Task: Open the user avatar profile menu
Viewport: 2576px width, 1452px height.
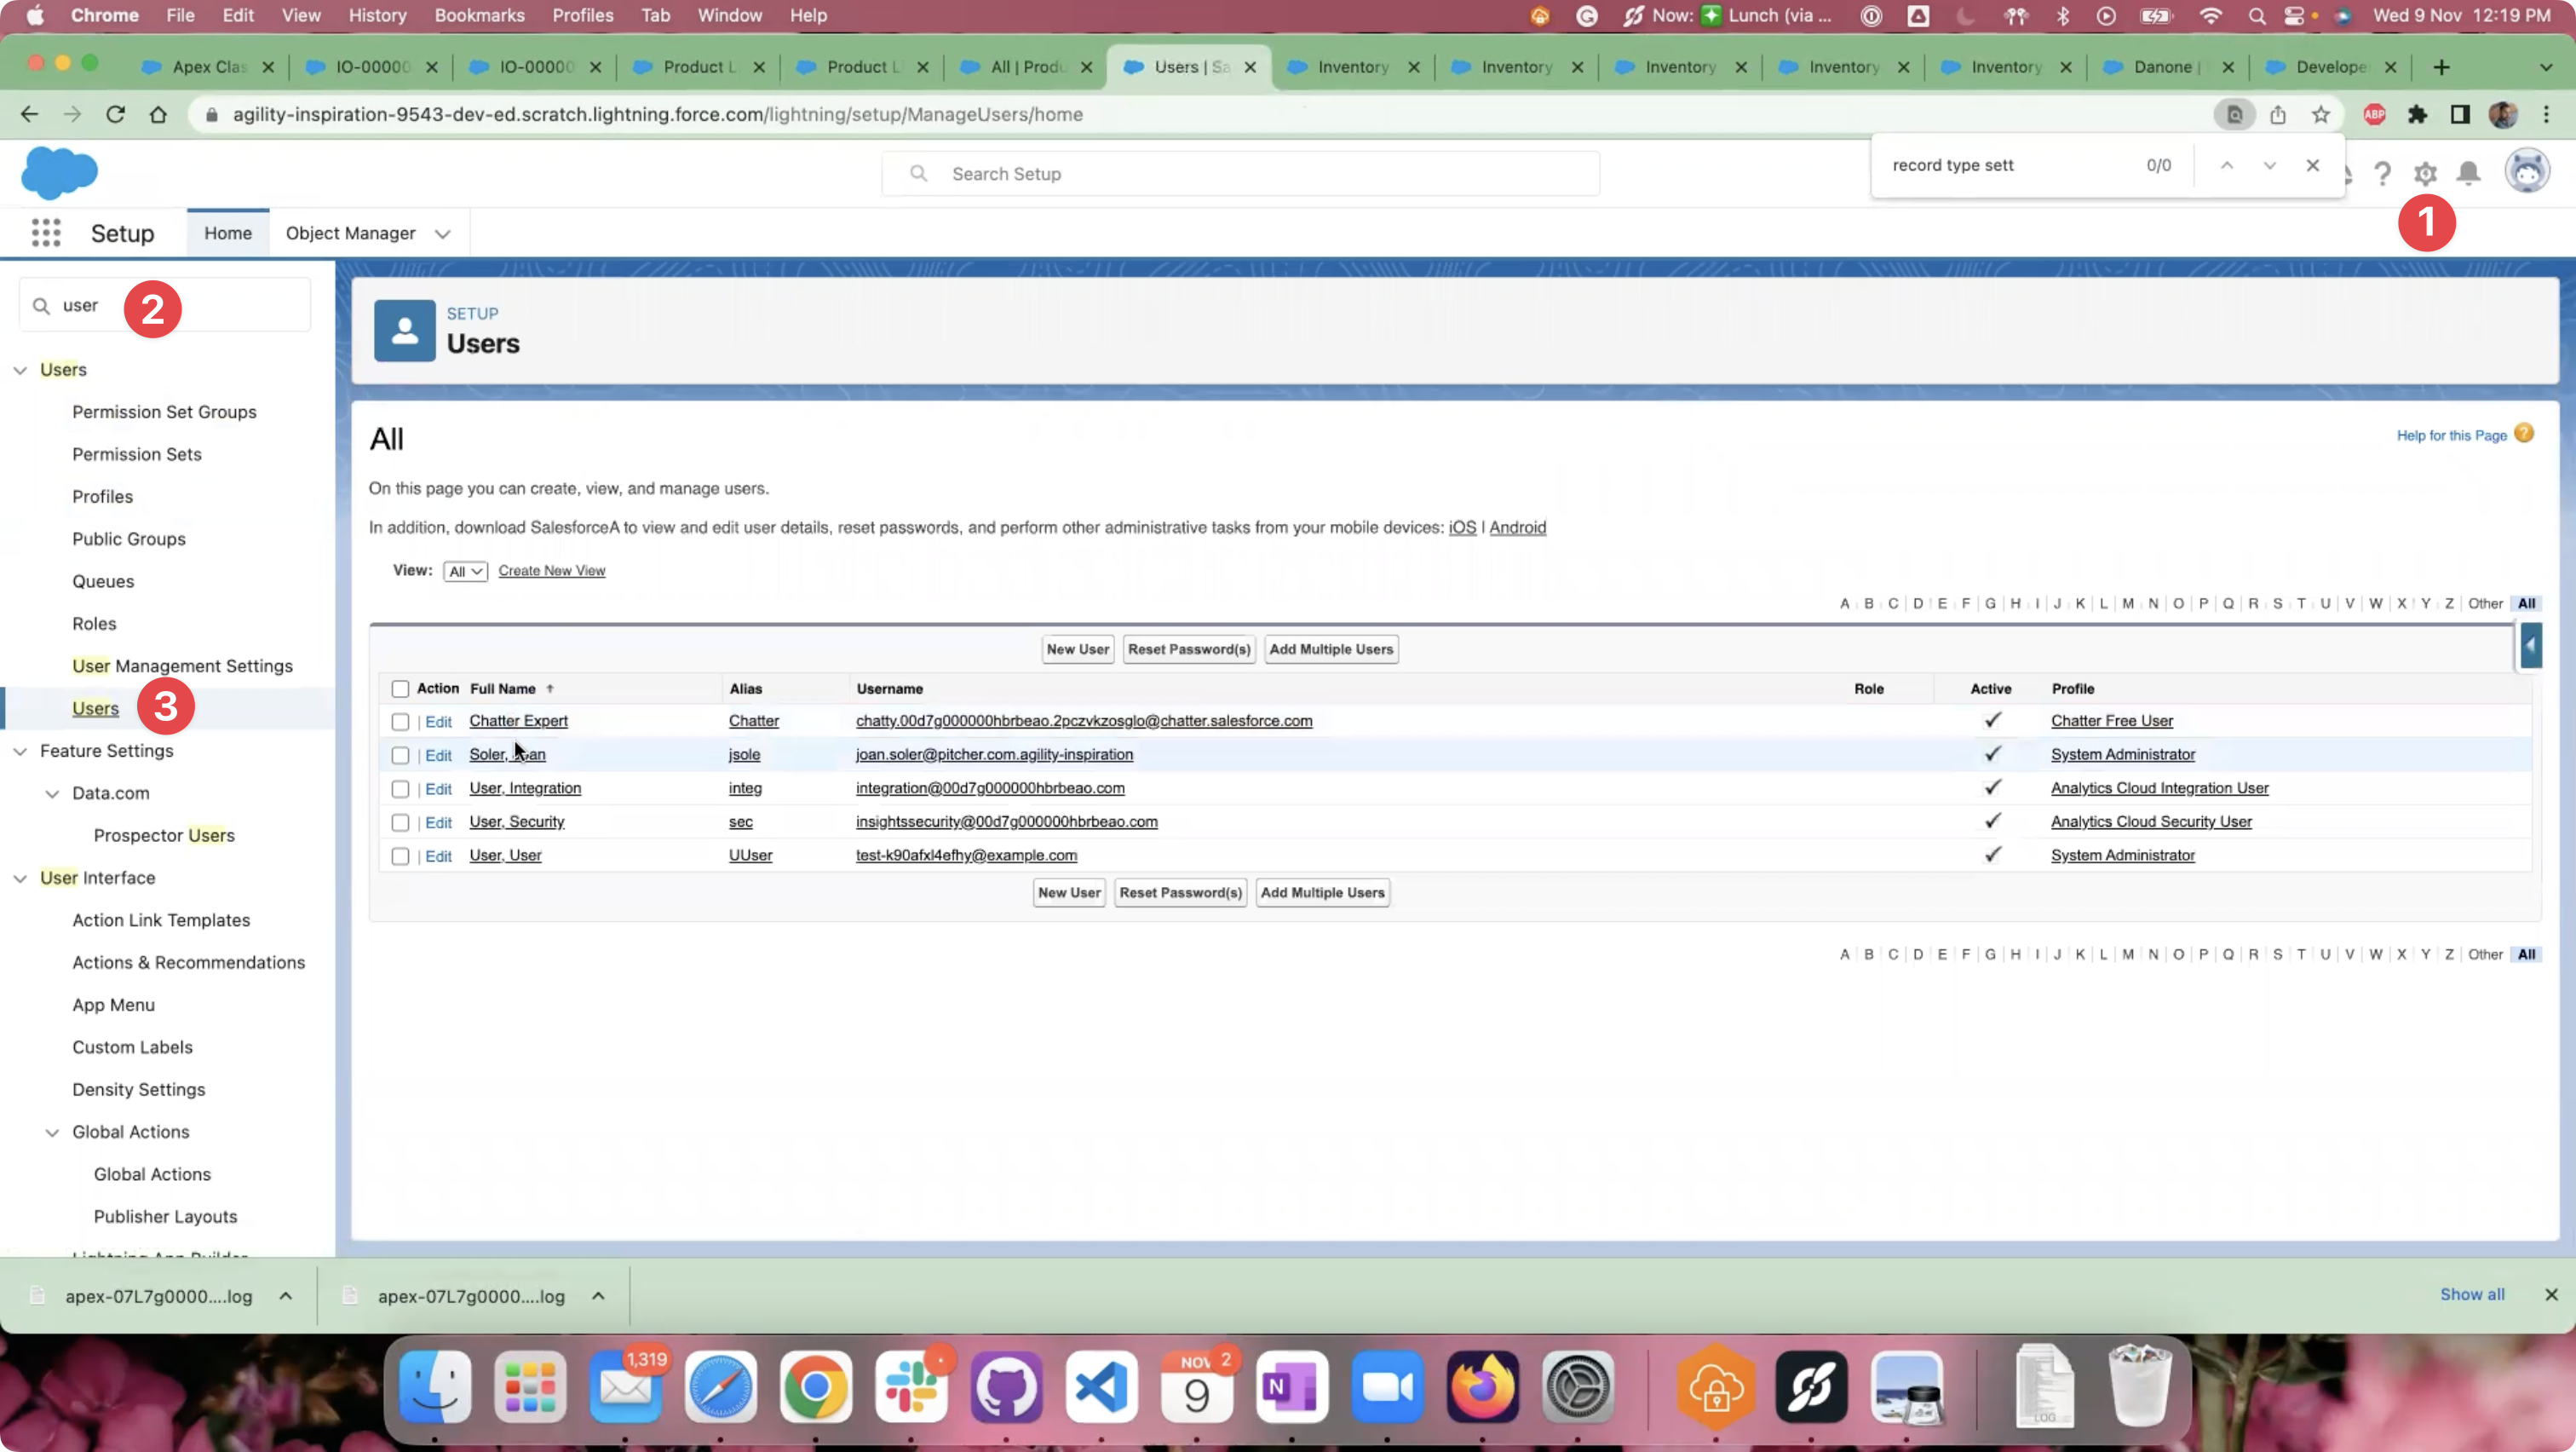Action: pos(2526,172)
